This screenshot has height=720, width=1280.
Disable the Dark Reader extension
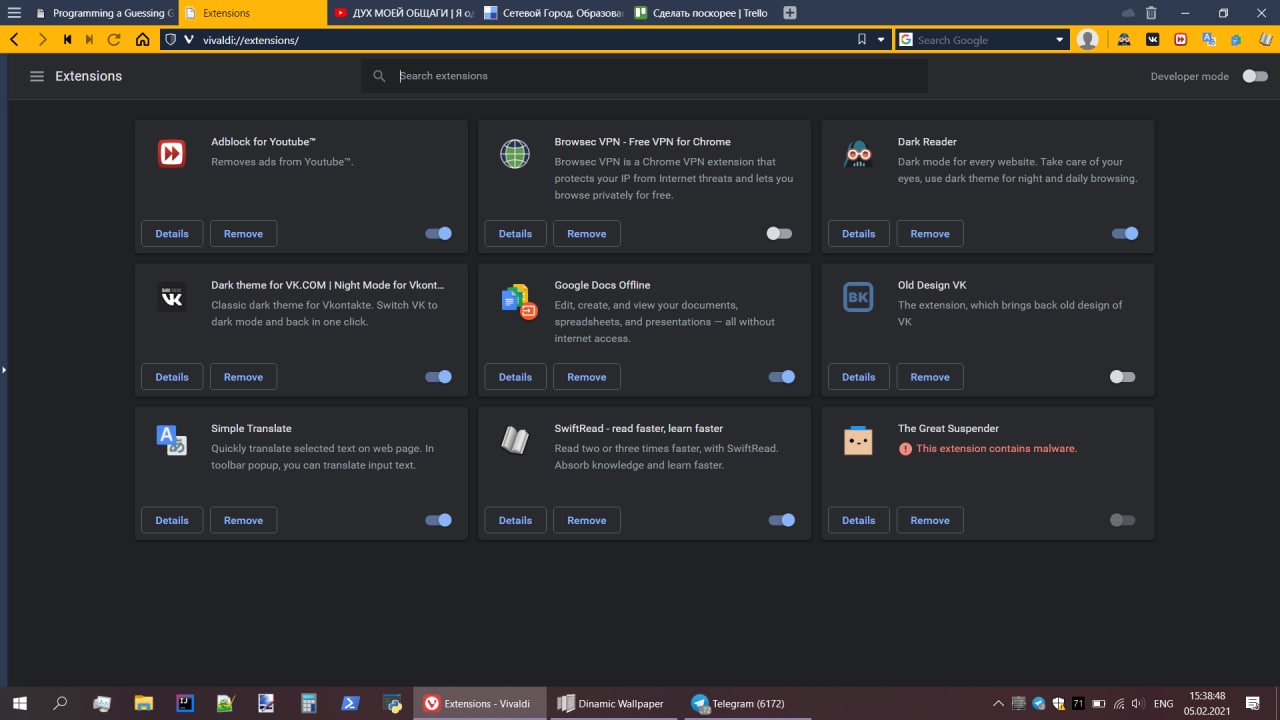tap(1125, 233)
